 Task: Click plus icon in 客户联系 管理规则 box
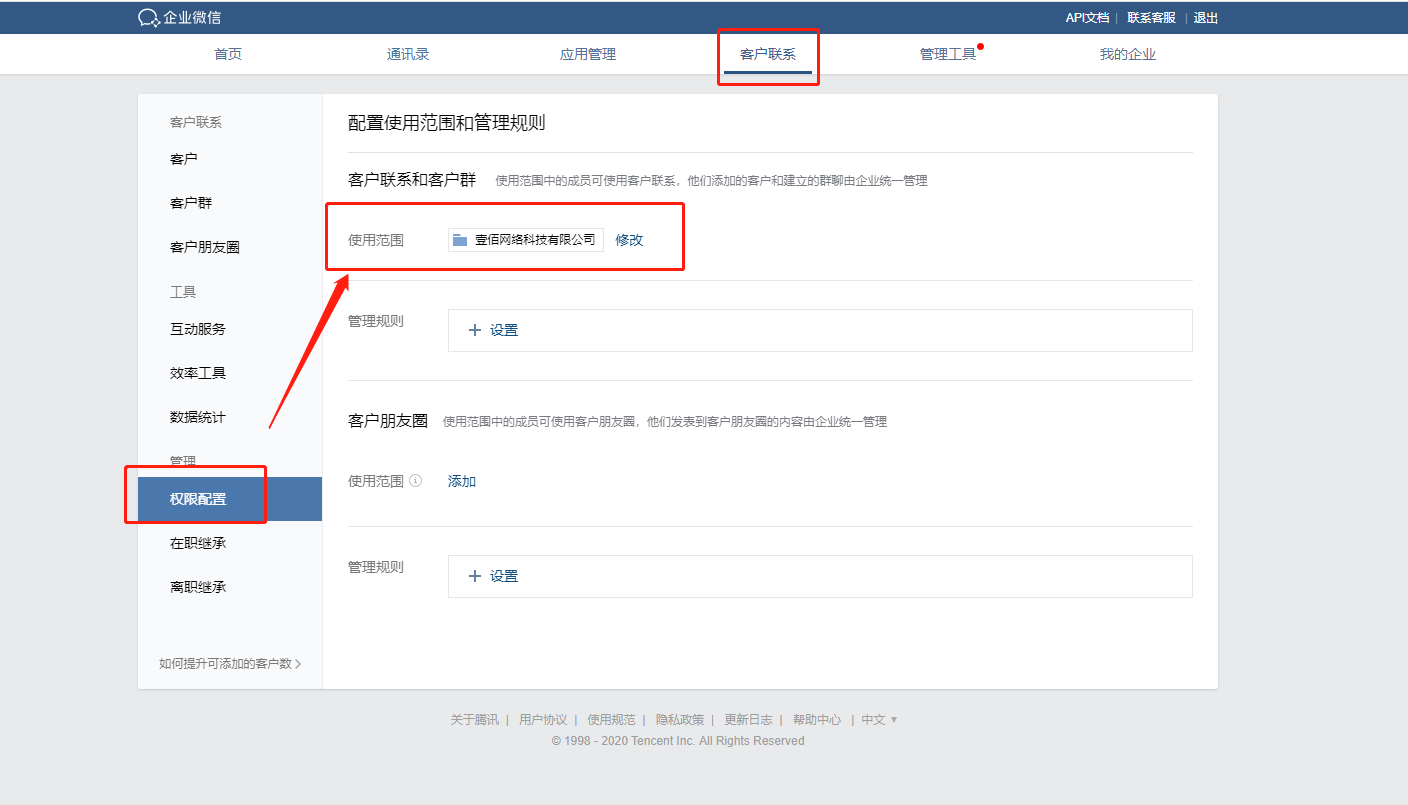pos(475,330)
